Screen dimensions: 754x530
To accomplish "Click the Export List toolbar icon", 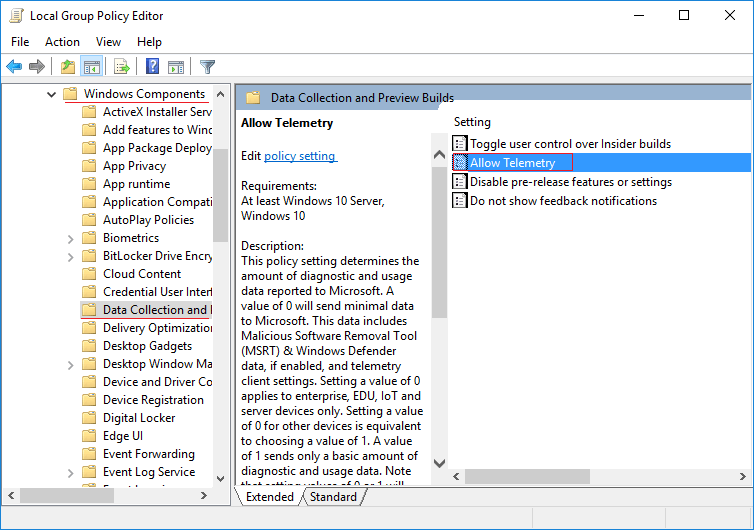I will coord(122,67).
